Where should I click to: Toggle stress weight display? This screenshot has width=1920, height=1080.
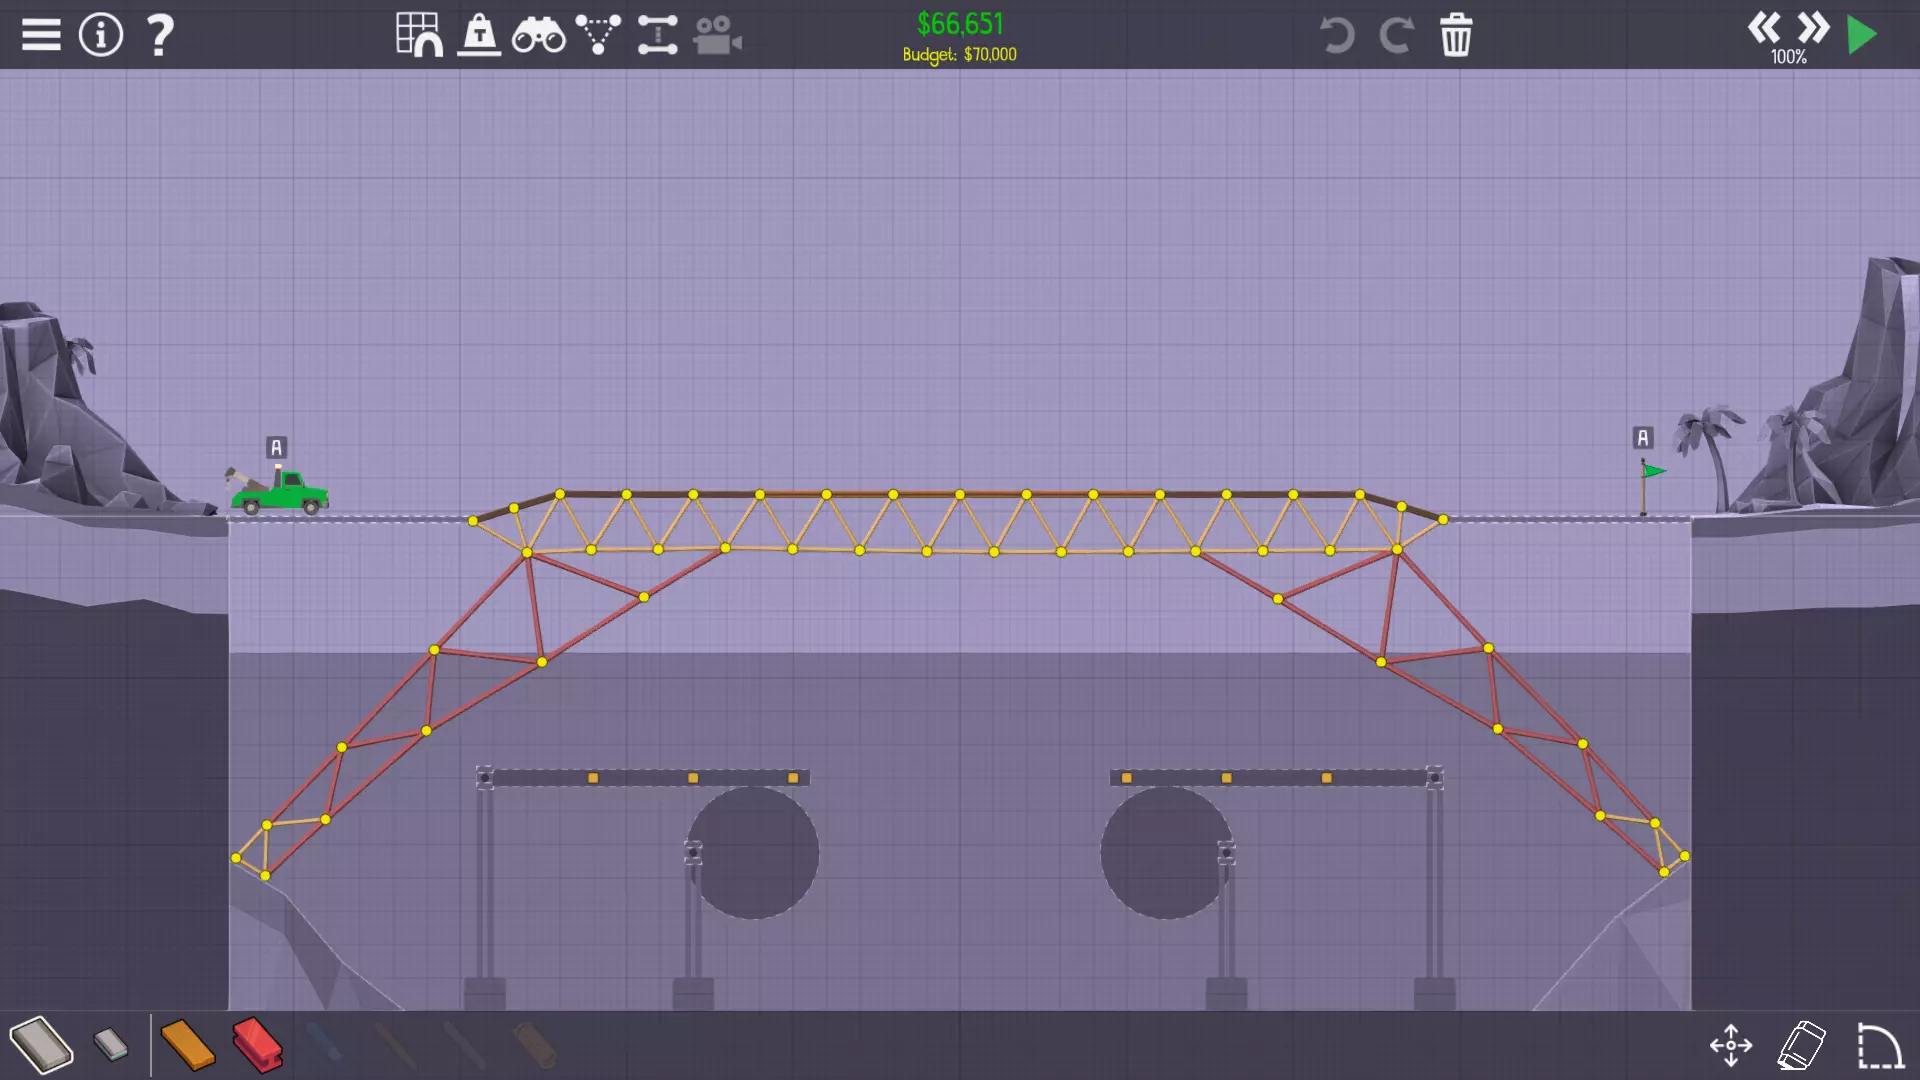479,35
